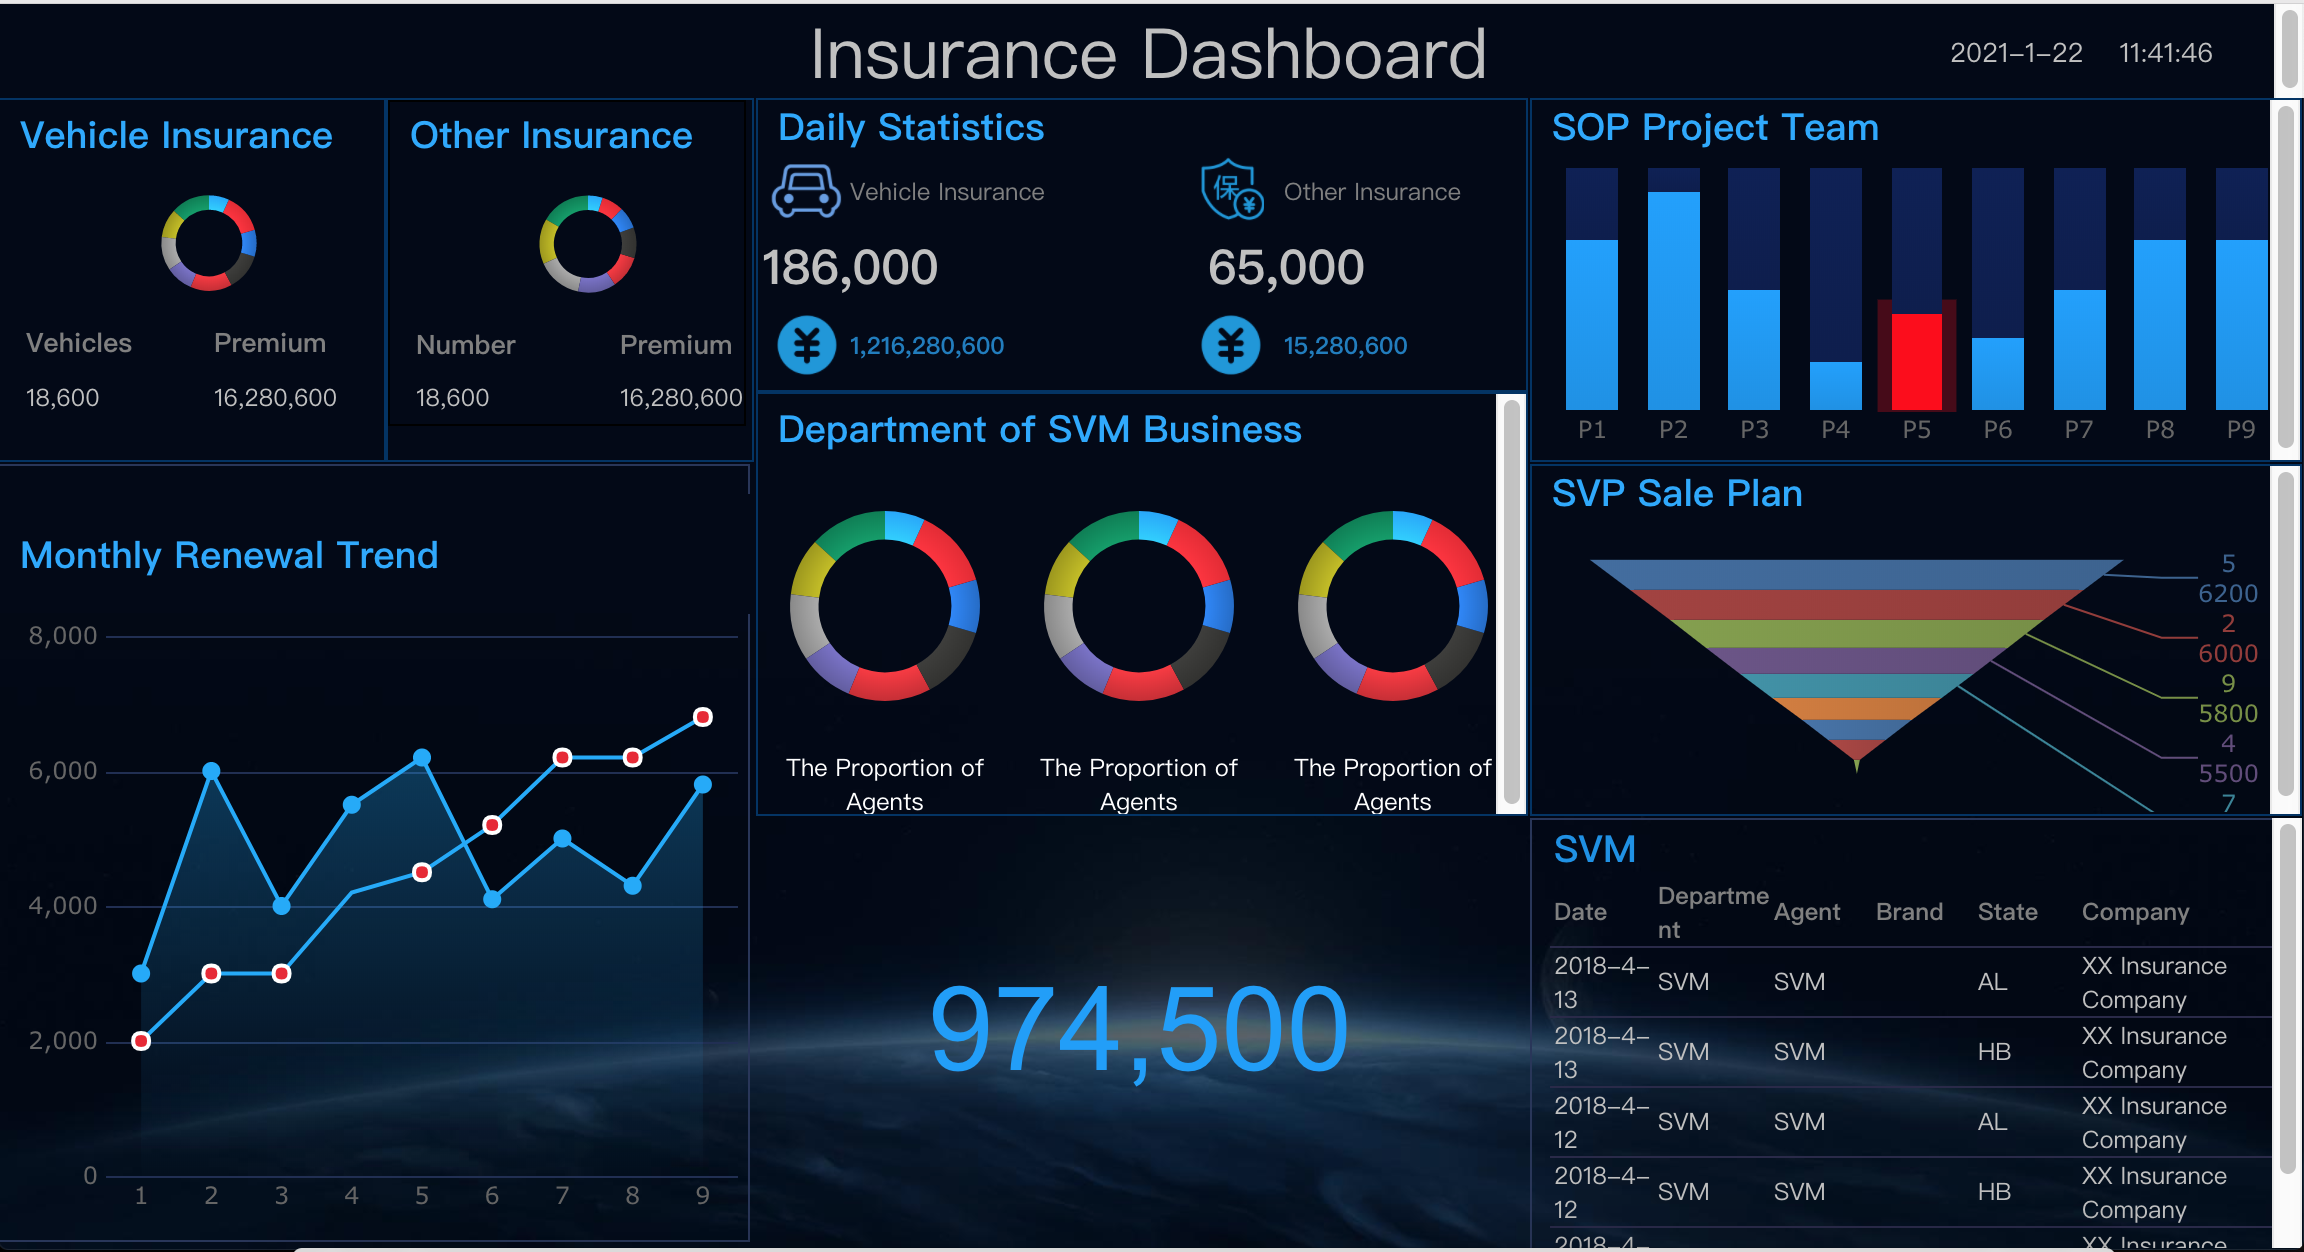Click the XX Insurance Company link in first row
The height and width of the screenshot is (1252, 2304).
2153,982
